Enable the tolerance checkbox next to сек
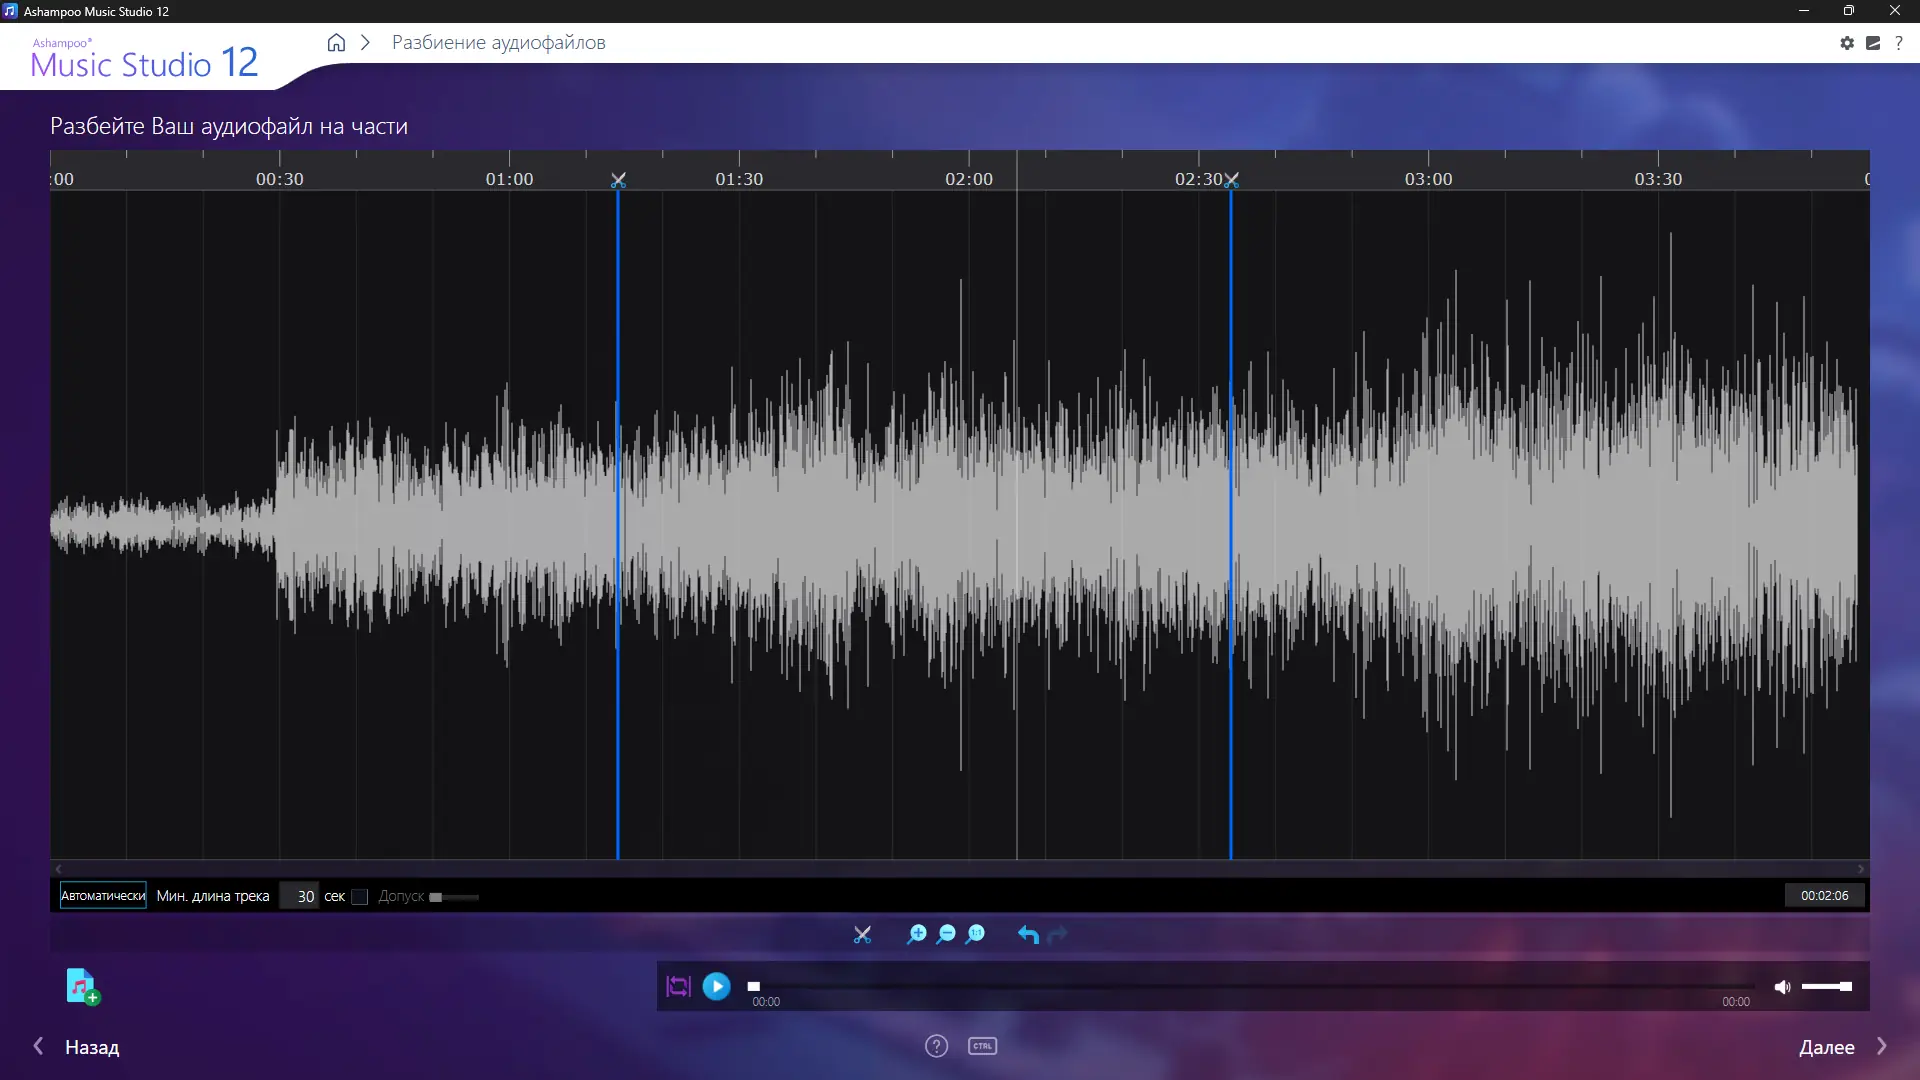The height and width of the screenshot is (1080, 1920). [360, 897]
